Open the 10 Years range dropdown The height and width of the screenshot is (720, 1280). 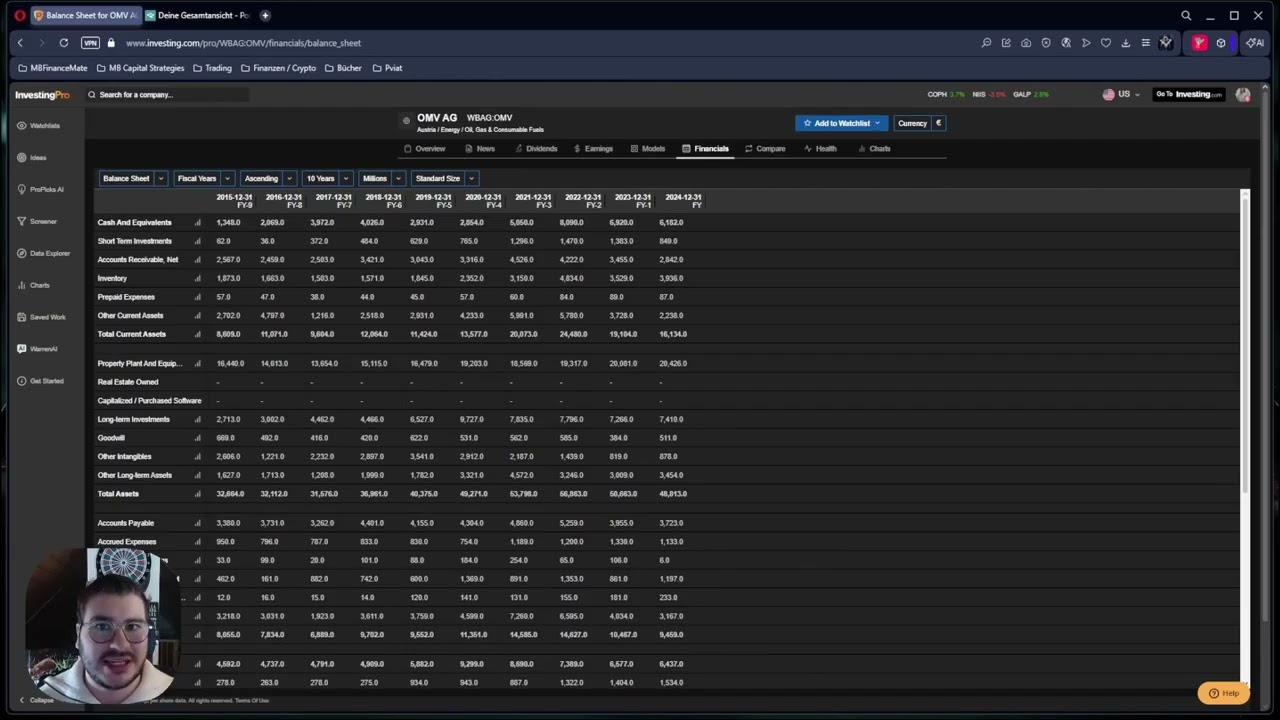pyautogui.click(x=327, y=179)
